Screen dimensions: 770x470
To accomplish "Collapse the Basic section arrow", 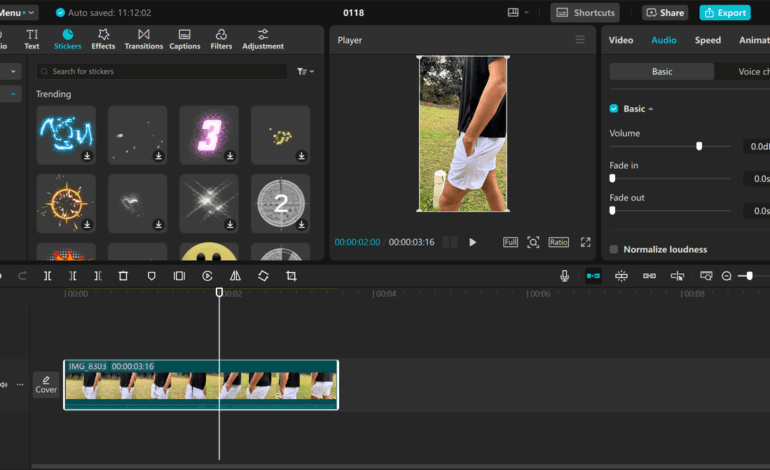I will pos(651,108).
